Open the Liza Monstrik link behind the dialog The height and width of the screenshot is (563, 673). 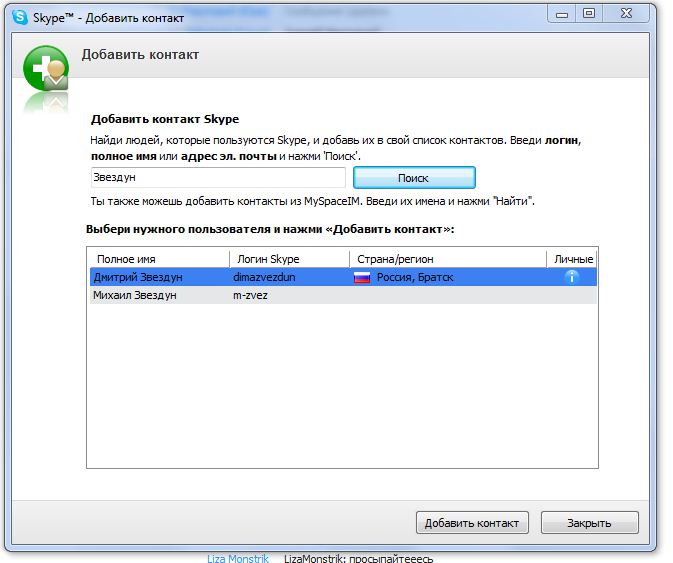click(x=238, y=558)
